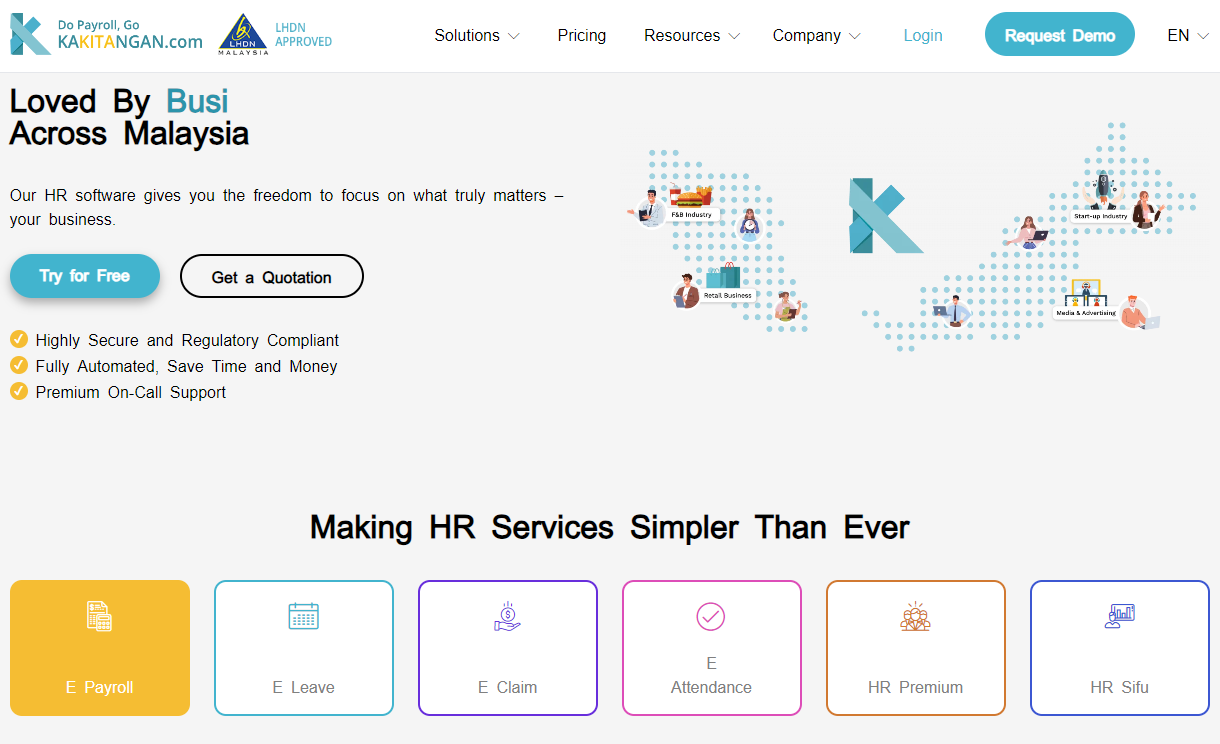Image resolution: width=1220 pixels, height=744 pixels.
Task: Click the Login link
Action: [923, 35]
